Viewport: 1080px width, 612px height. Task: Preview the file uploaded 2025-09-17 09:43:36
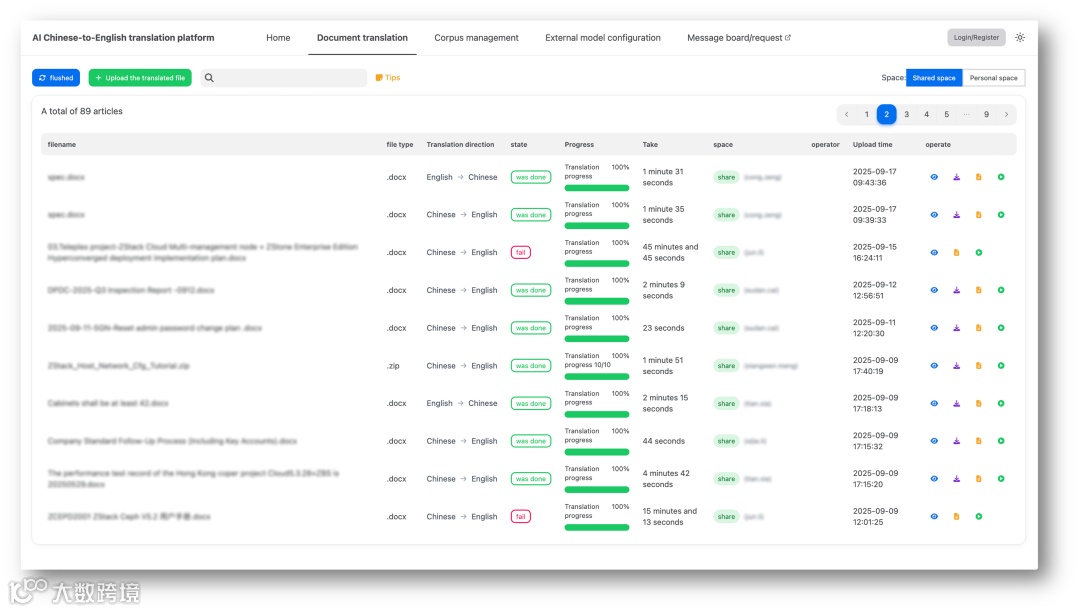pos(934,177)
